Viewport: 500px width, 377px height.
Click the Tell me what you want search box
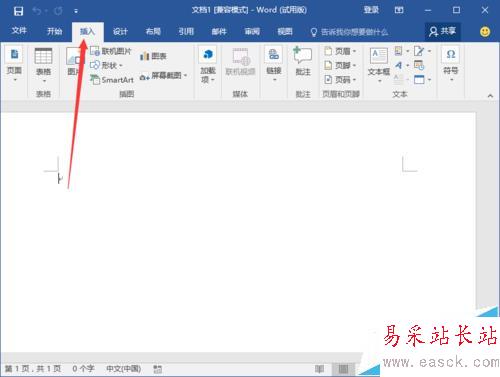(349, 32)
